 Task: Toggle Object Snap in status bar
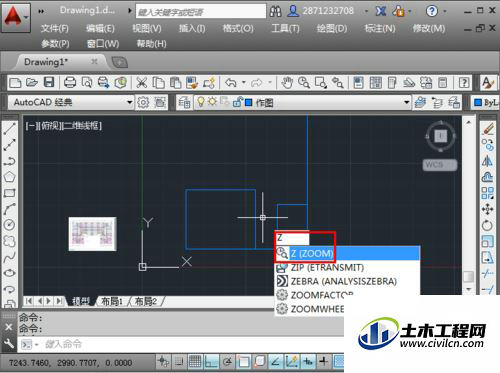[243, 361]
